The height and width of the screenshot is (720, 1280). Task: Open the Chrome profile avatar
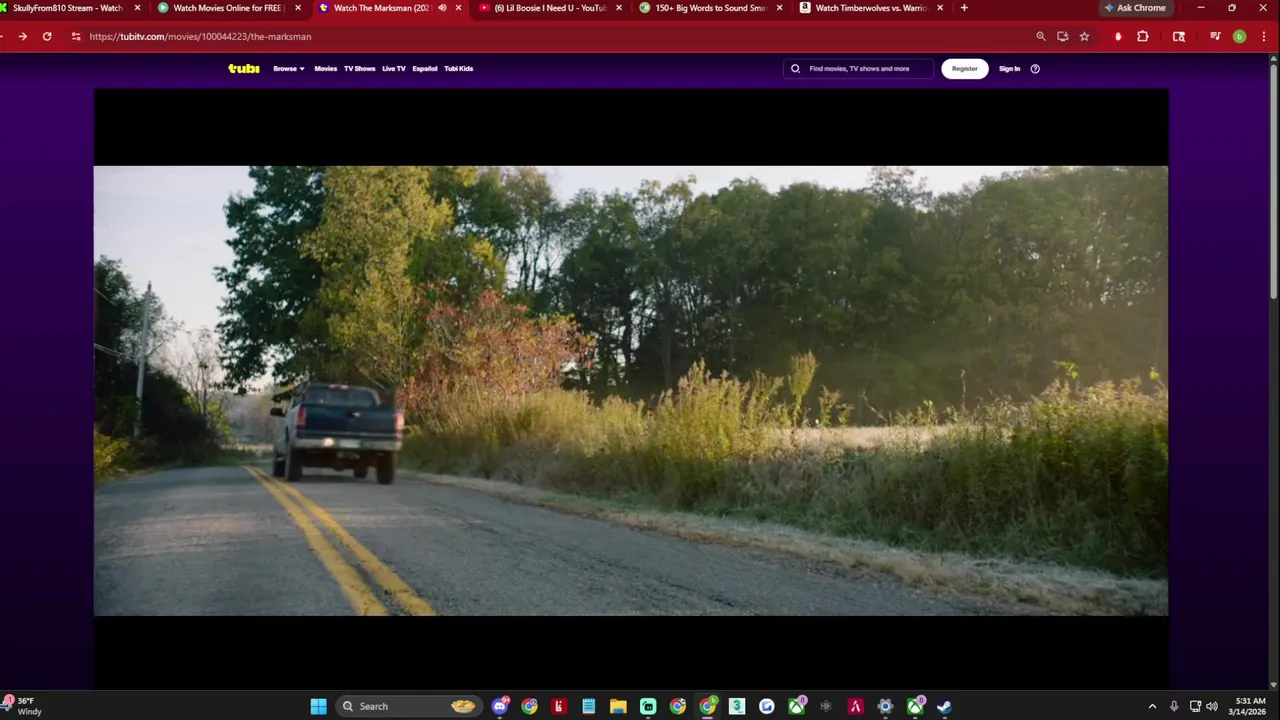(x=1239, y=36)
